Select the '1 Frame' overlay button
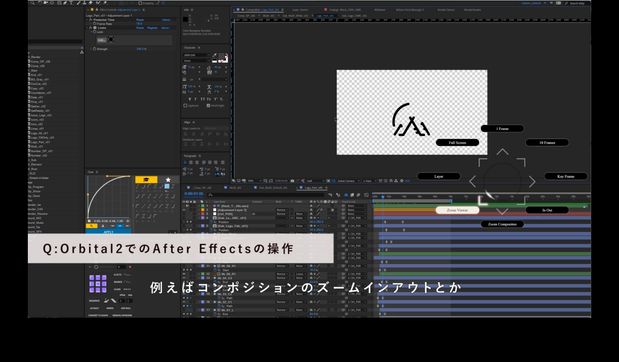 (x=502, y=129)
